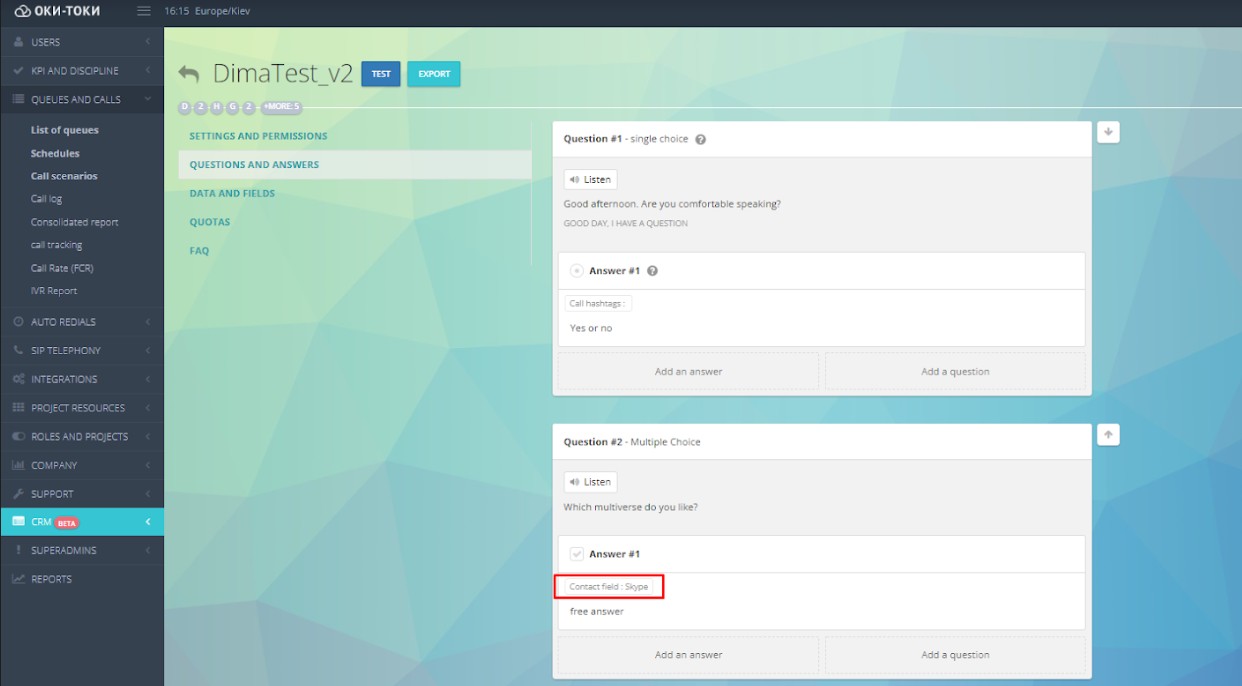Click the 'H' breadcrumb bubble
1242x686 pixels.
[217, 107]
